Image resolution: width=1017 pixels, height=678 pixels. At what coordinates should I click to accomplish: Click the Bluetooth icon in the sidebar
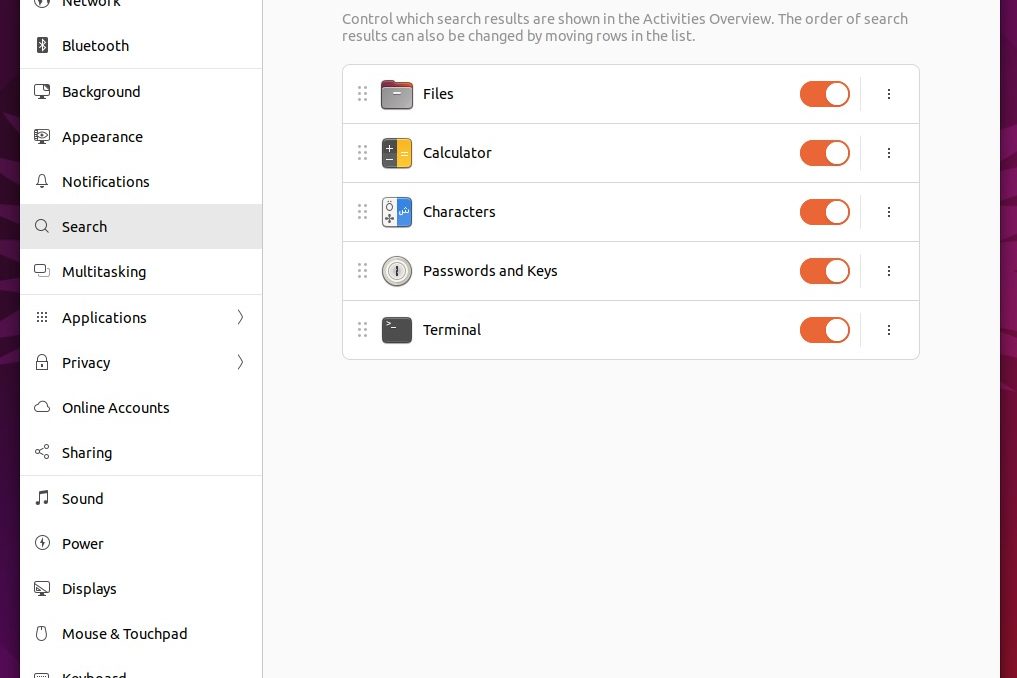tap(41, 45)
